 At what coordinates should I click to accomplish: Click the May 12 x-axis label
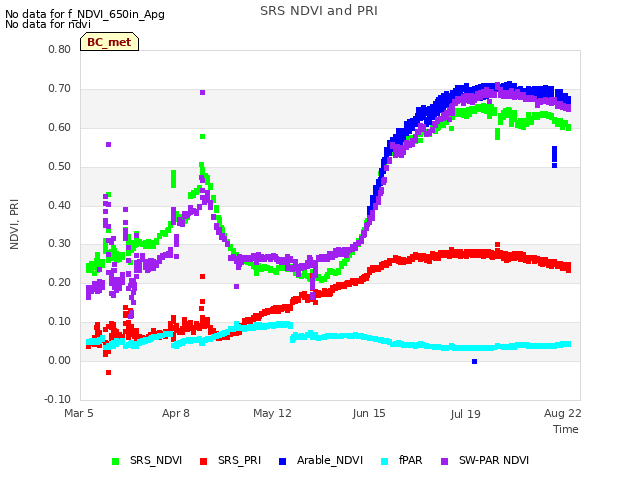pyautogui.click(x=272, y=413)
